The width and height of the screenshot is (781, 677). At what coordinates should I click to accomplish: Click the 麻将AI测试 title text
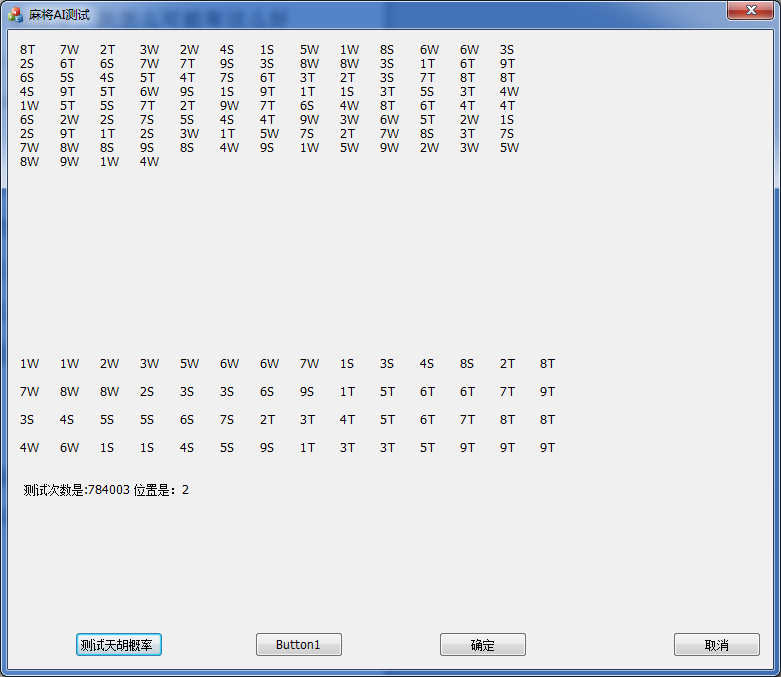(x=59, y=15)
